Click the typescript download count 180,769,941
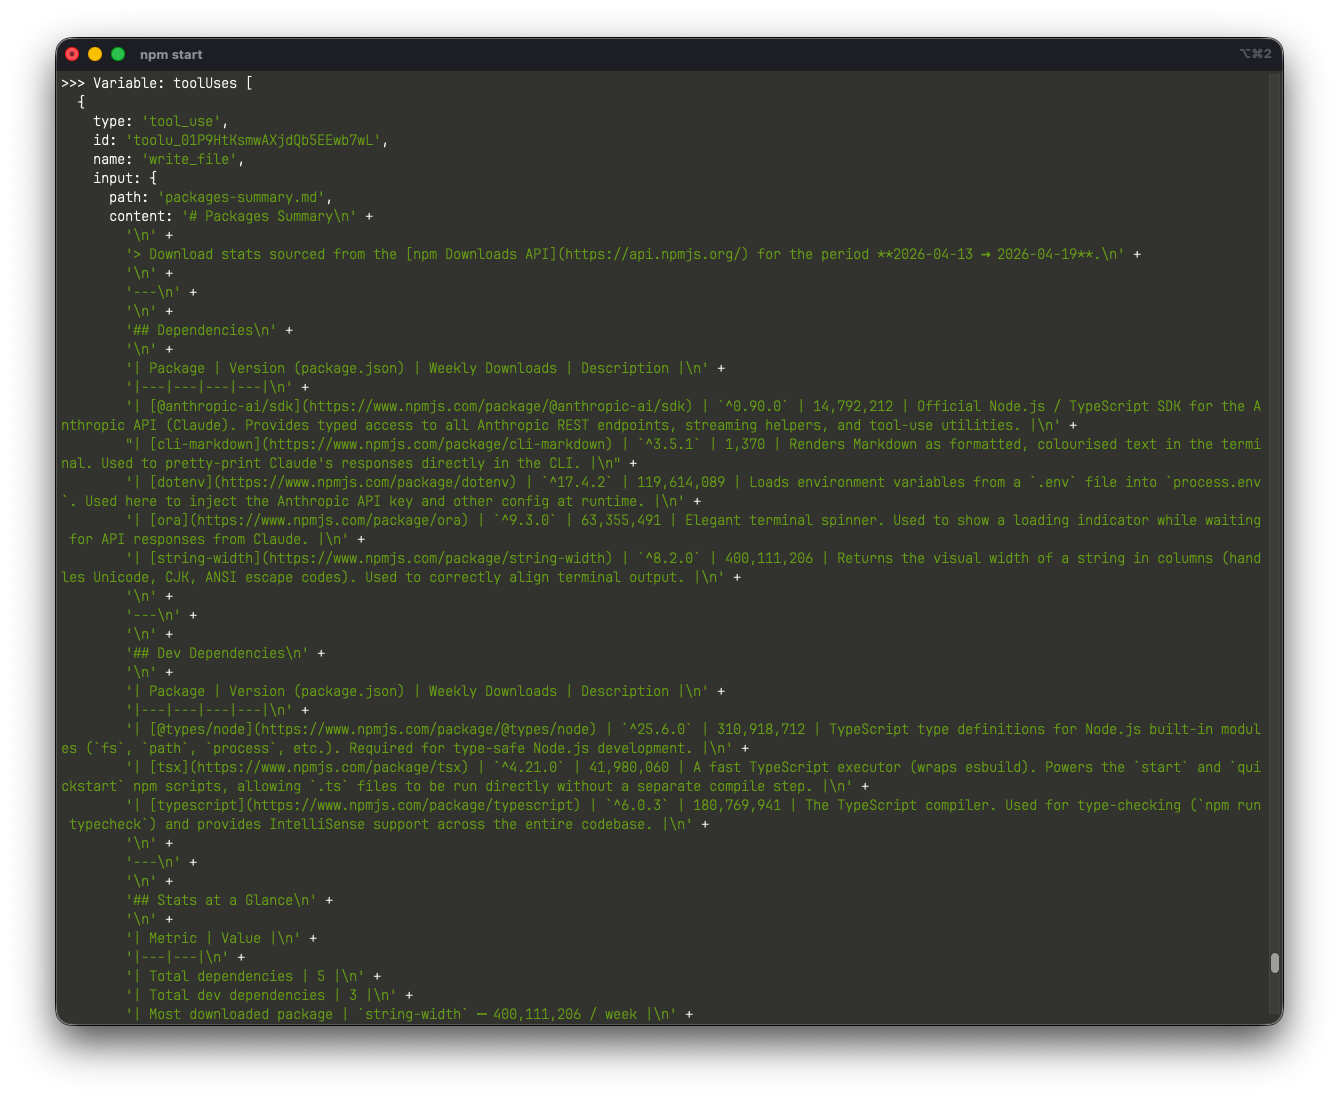Screen dimensions: 1339x1099 pos(737,805)
